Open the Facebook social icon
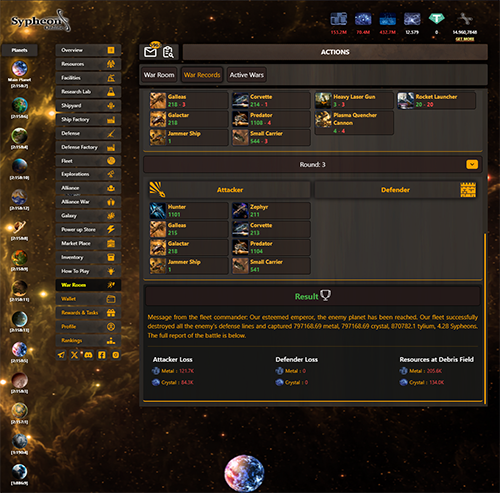Screen dimensions: 500x493 pyautogui.click(x=102, y=355)
